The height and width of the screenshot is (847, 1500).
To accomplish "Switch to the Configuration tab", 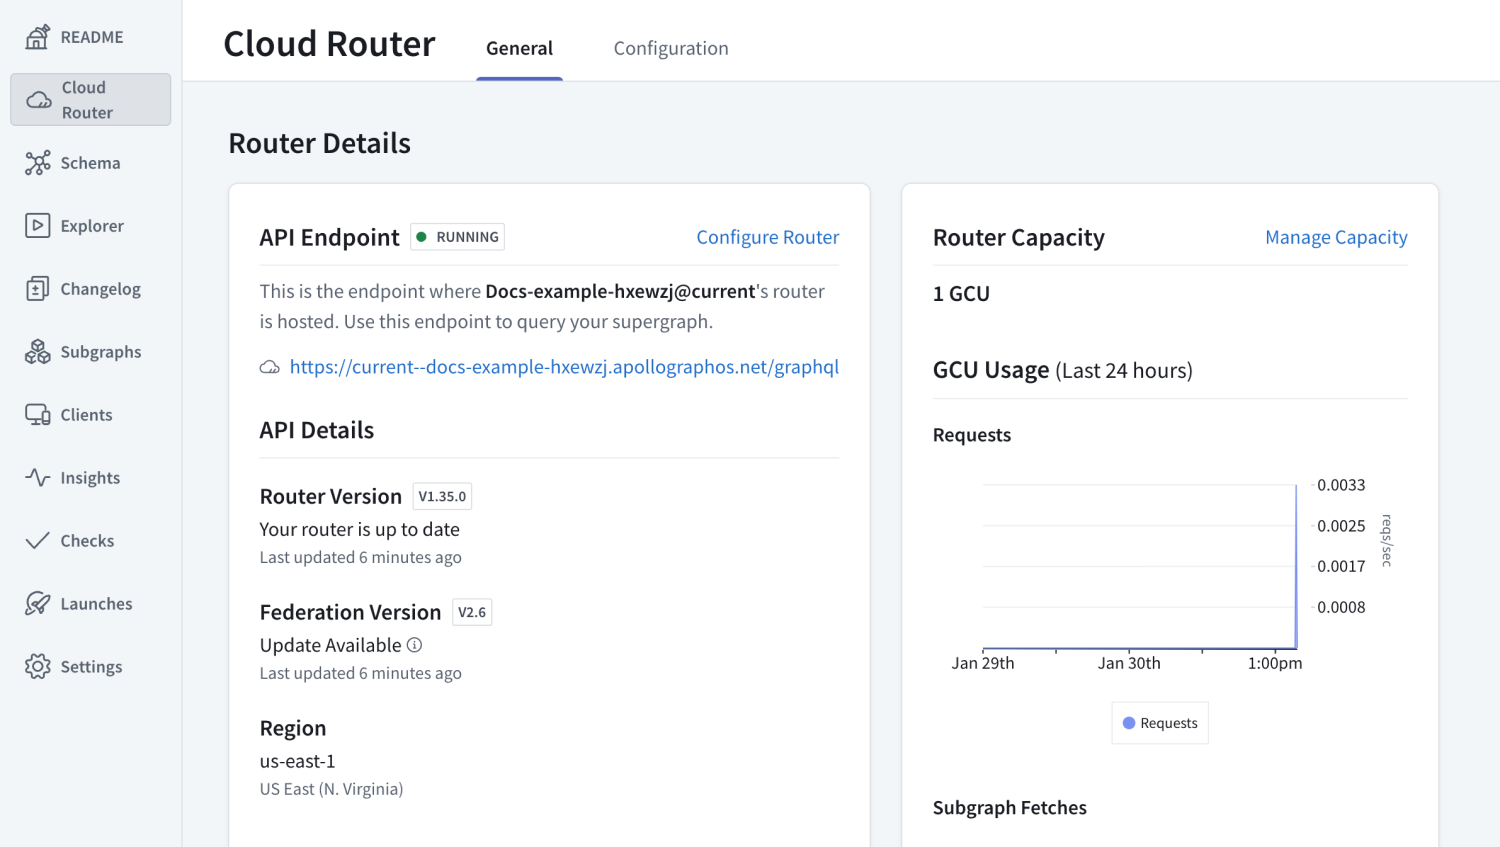I will point(670,48).
